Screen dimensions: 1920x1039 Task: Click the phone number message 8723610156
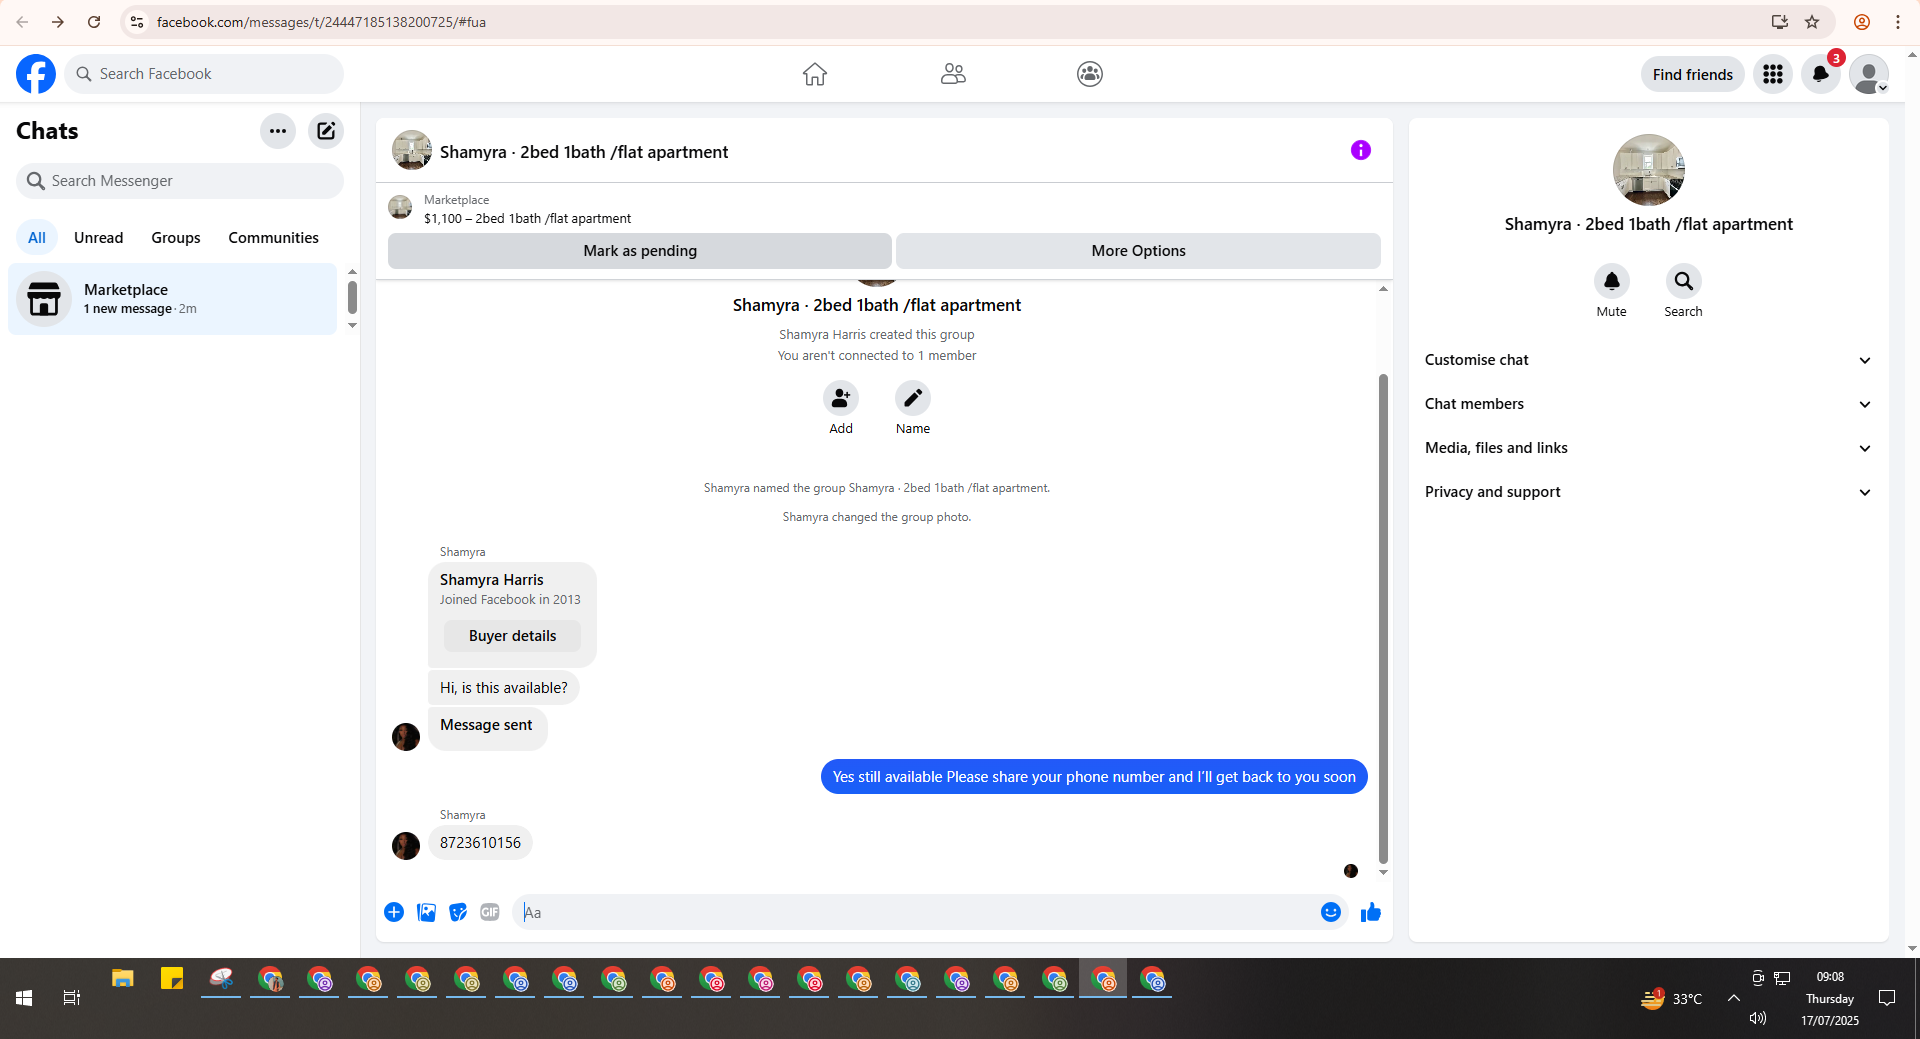click(x=480, y=843)
